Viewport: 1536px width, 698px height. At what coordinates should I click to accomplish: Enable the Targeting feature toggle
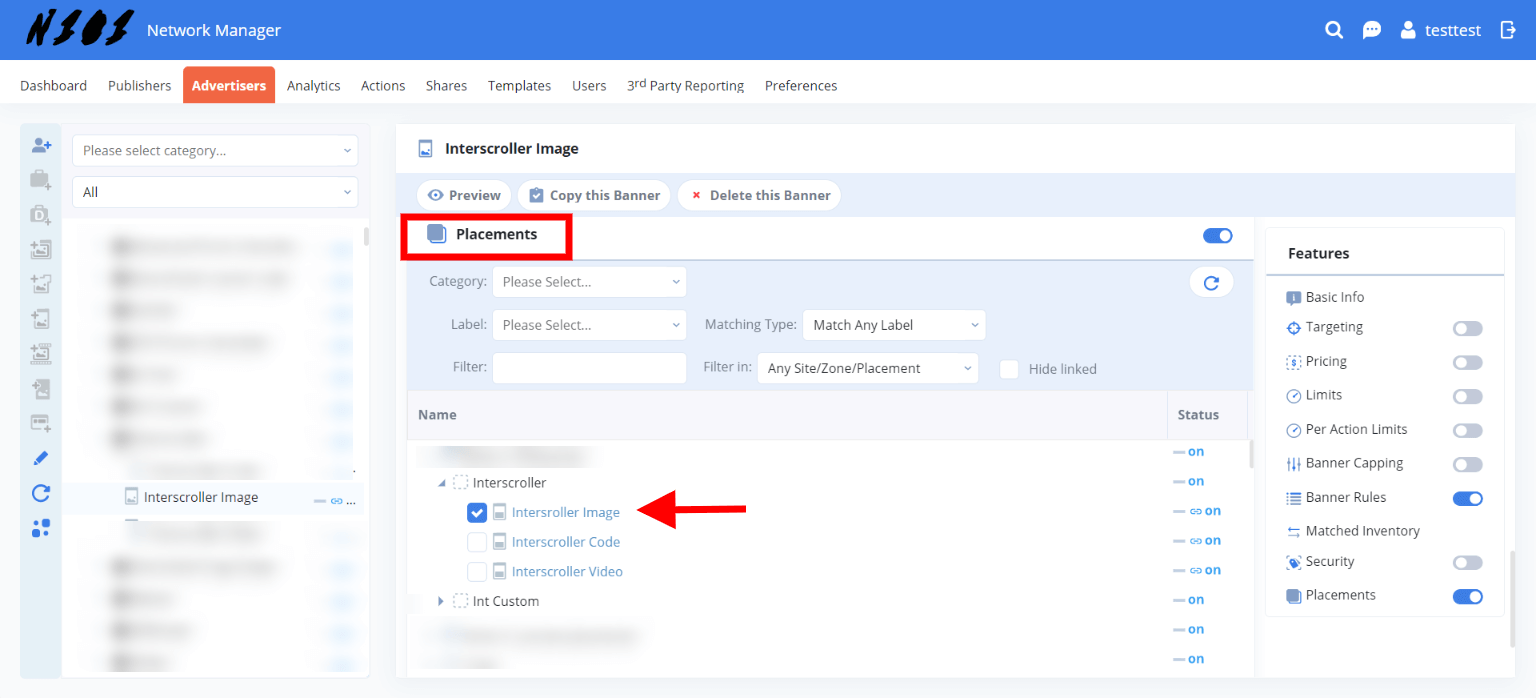1467,328
